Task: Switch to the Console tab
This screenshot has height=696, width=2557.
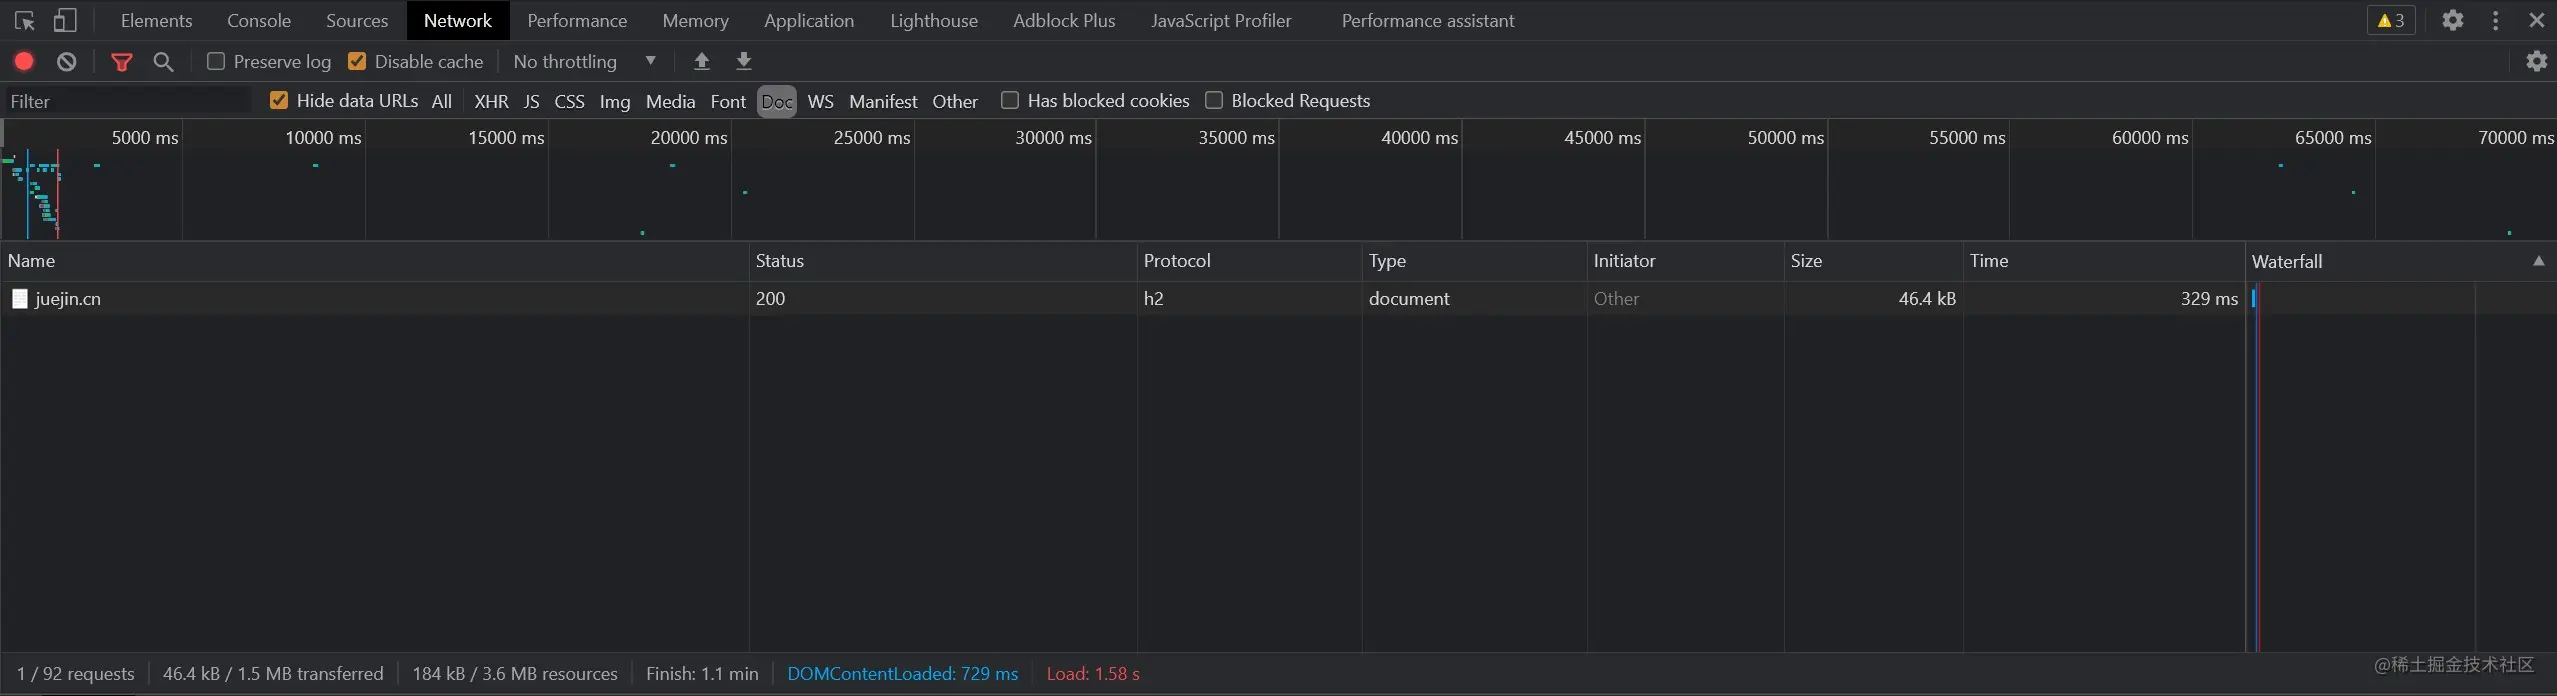Action: click(259, 20)
